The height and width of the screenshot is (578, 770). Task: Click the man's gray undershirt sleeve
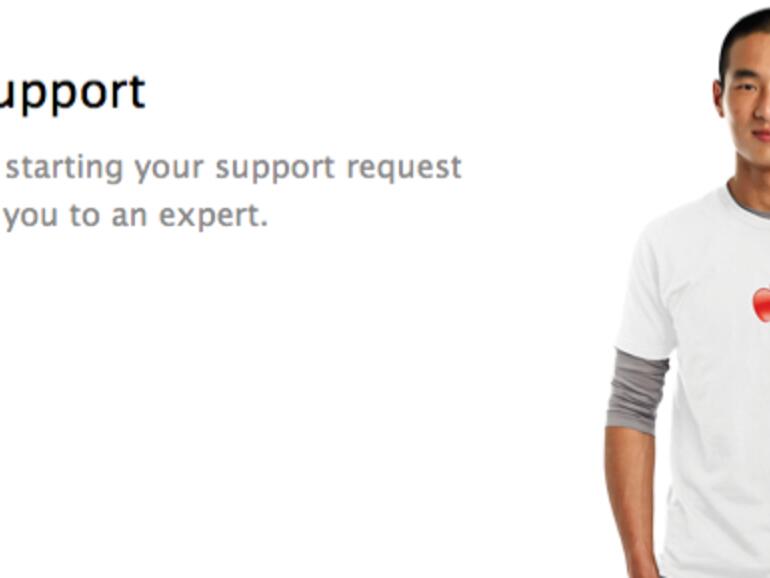point(636,391)
